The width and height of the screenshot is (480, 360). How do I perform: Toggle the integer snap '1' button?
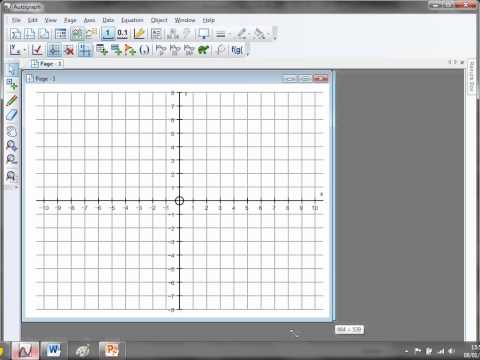click(x=108, y=34)
